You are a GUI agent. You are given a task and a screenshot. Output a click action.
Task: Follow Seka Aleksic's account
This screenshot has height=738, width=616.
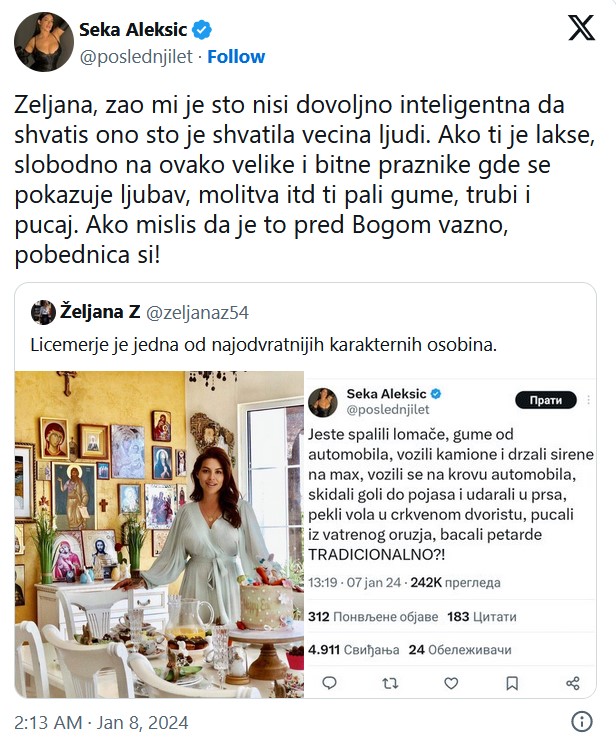pyautogui.click(x=236, y=56)
